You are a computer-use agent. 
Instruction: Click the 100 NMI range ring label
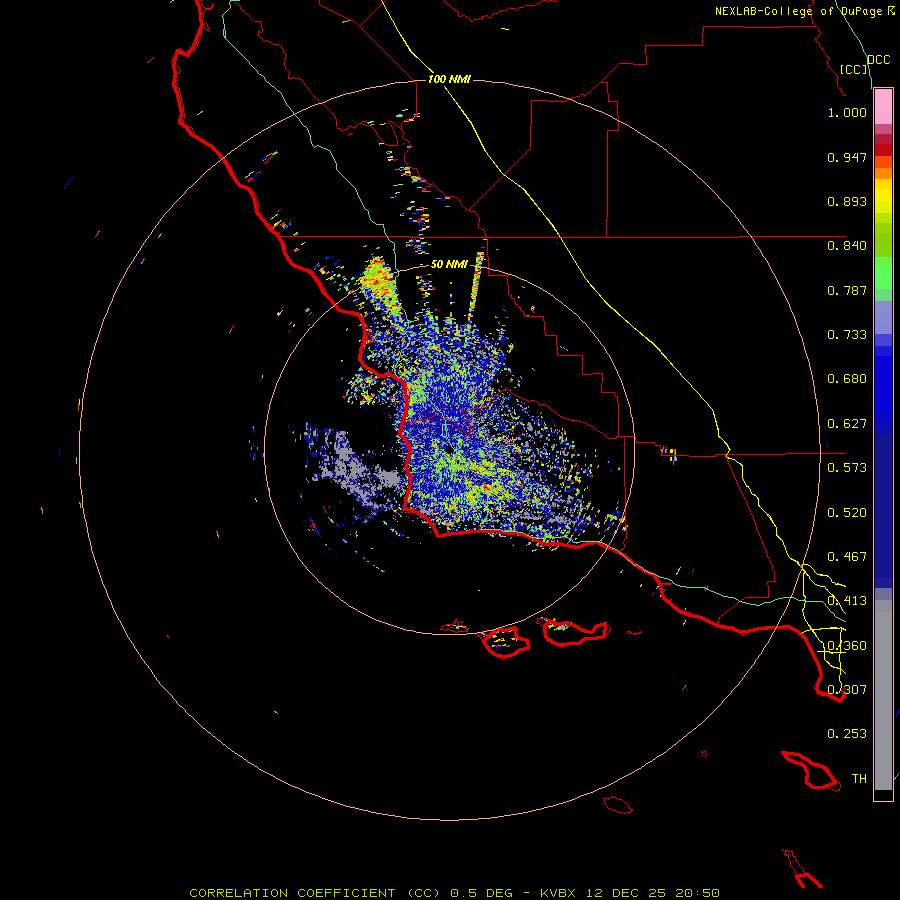[x=449, y=79]
